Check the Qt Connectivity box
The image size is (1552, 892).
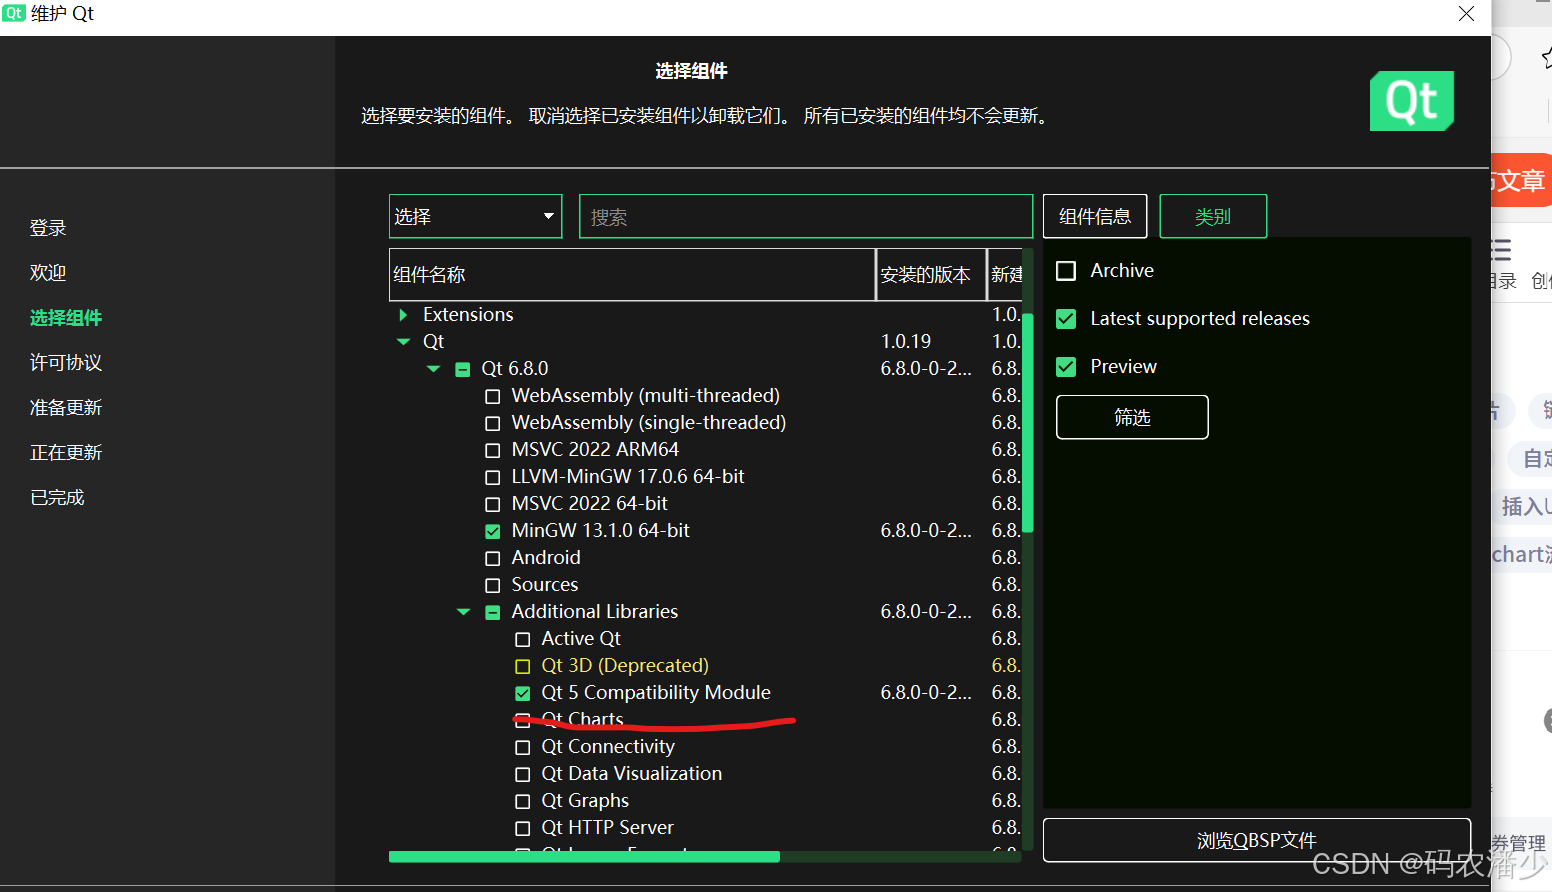point(522,748)
